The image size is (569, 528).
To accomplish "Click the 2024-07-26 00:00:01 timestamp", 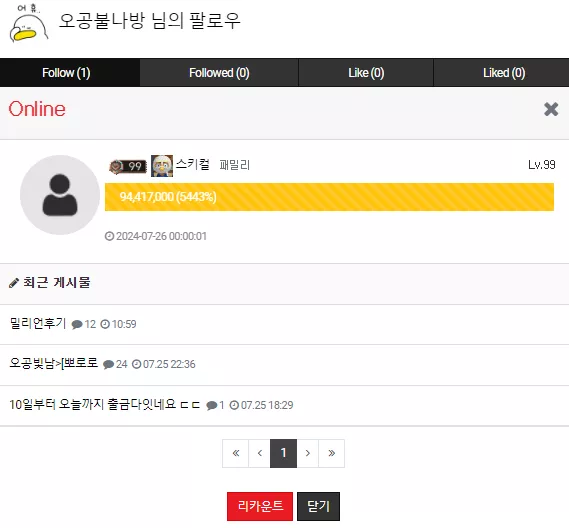I will click(161, 236).
